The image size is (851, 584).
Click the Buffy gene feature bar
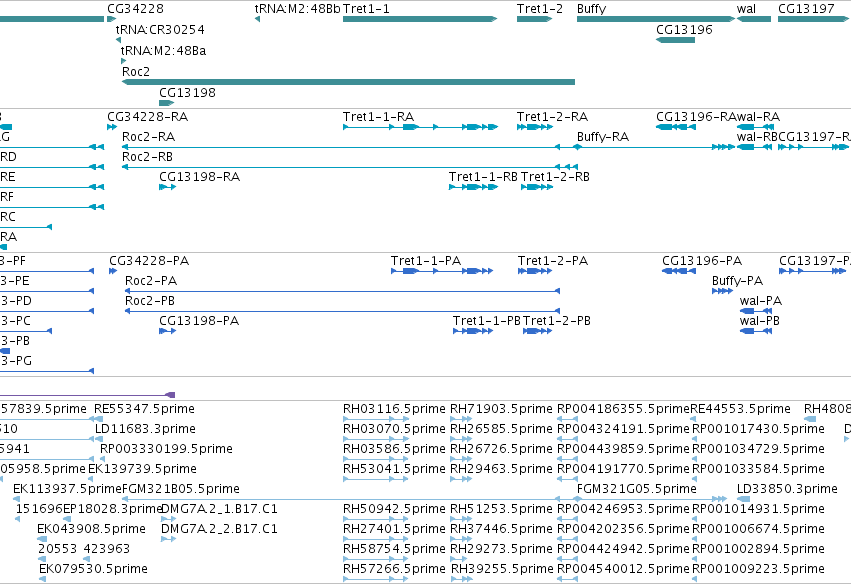(x=656, y=19)
